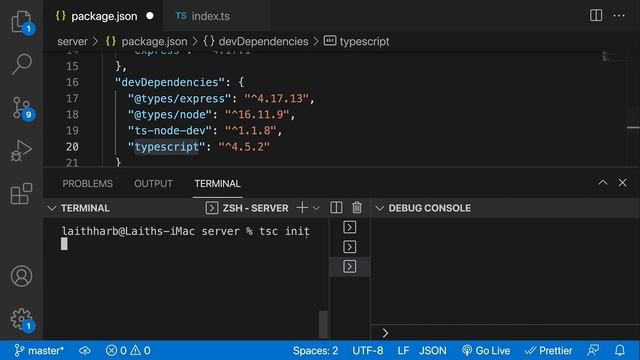Image resolution: width=640 pixels, height=360 pixels.
Task: Change end of line sequence LF
Action: pos(403,350)
